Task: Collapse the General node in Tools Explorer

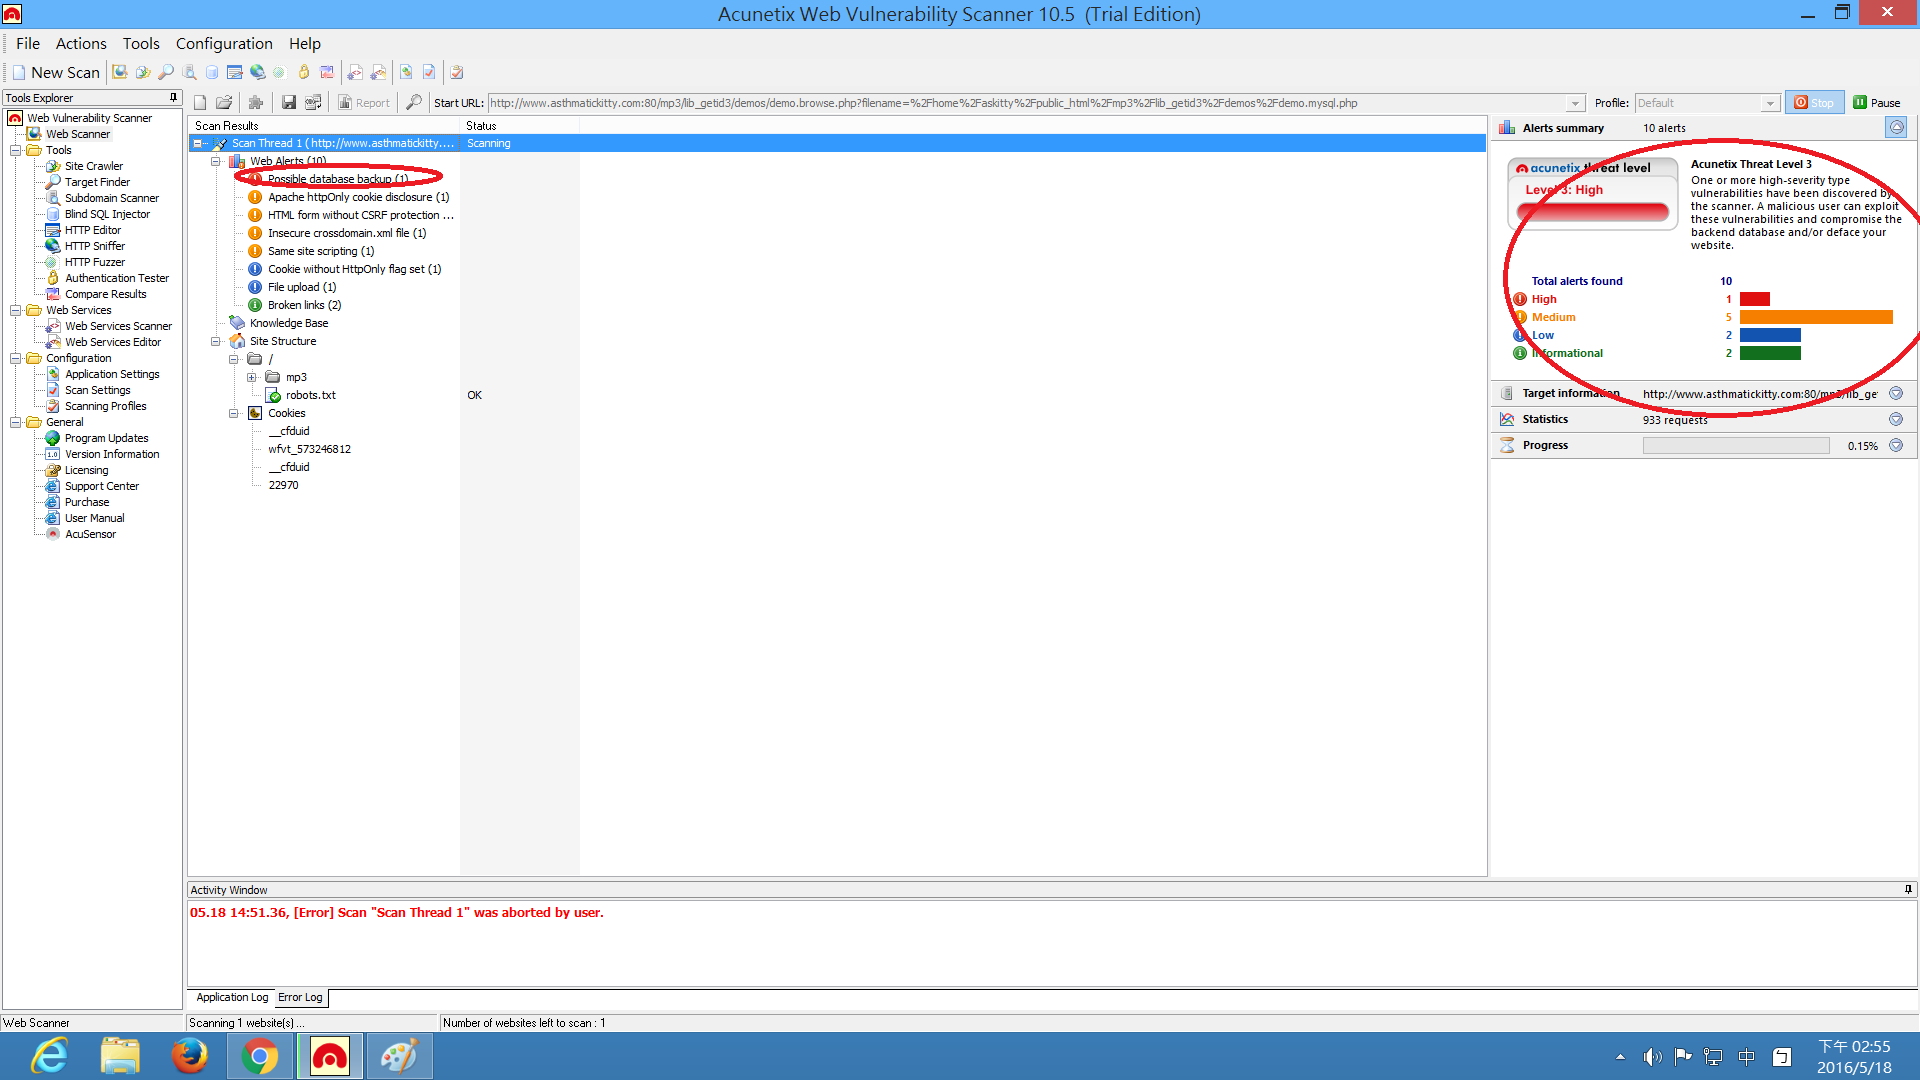Action: coord(15,422)
